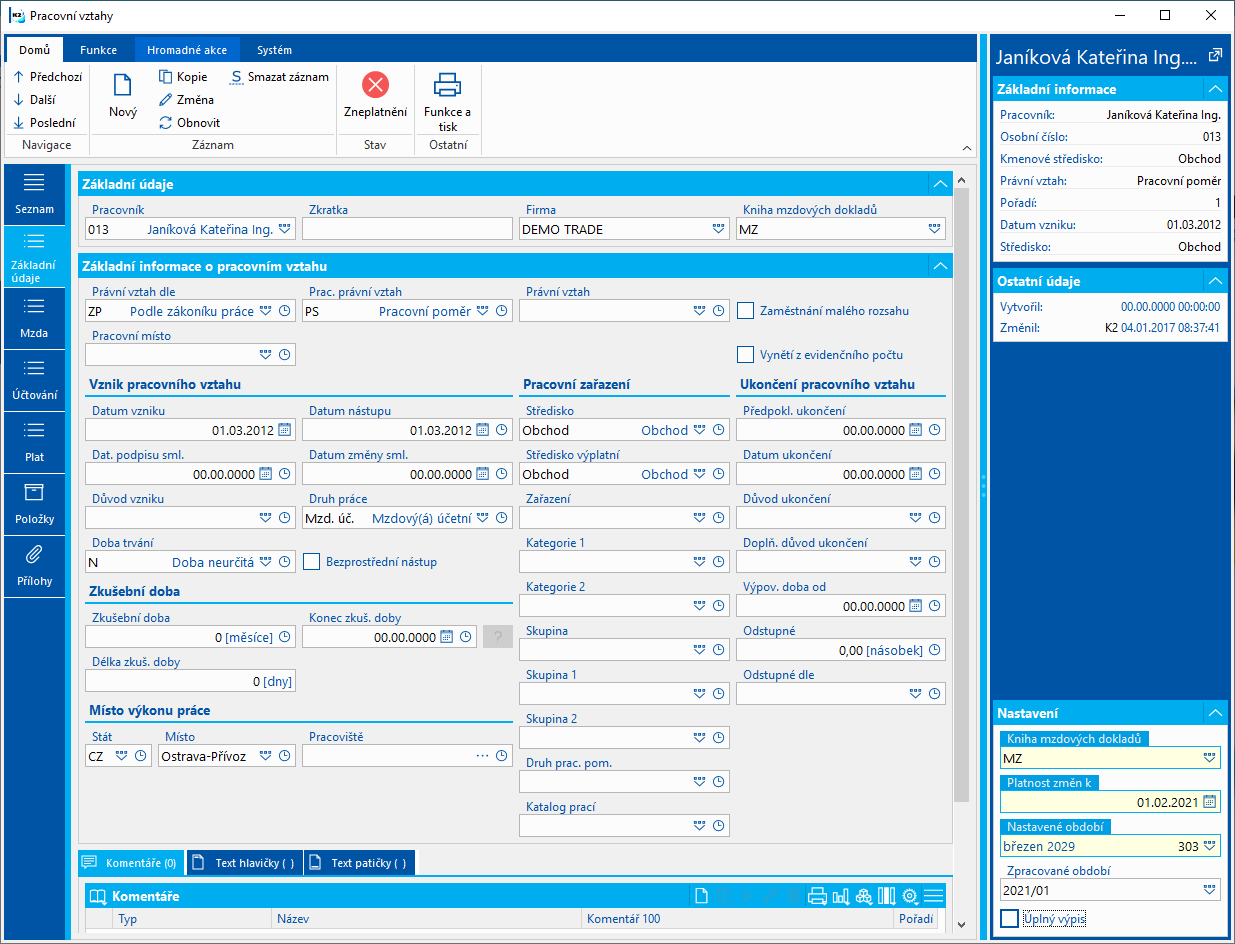Click scrollbar down arrow at bottom

[x=962, y=925]
